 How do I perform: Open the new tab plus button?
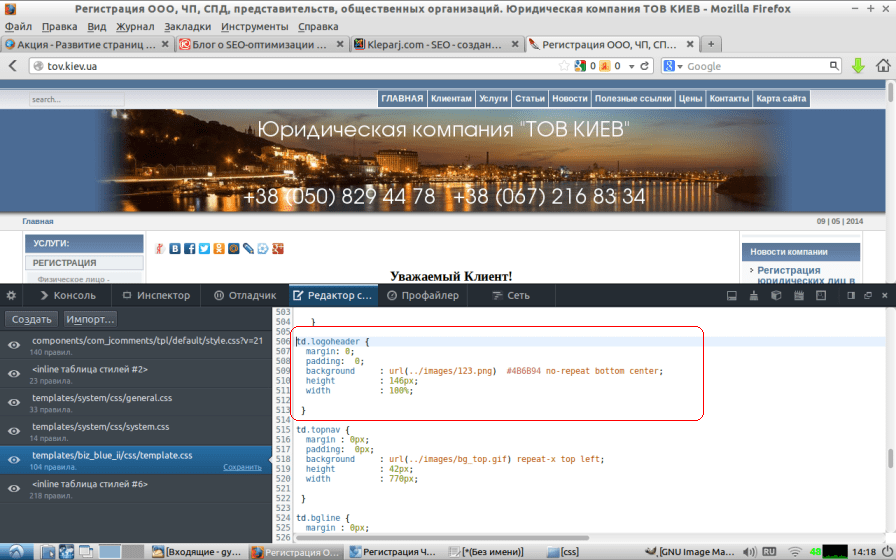(x=711, y=44)
